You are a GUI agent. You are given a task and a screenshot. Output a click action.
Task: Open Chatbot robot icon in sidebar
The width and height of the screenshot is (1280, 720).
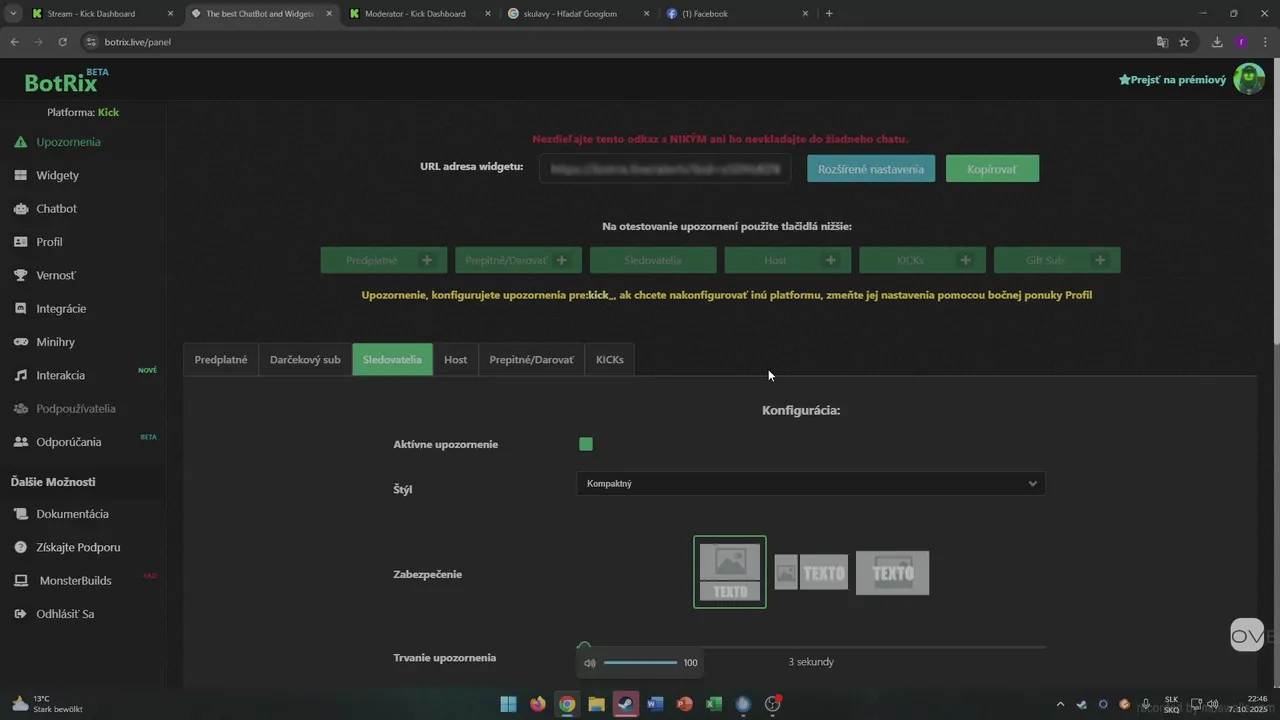pyautogui.click(x=20, y=209)
